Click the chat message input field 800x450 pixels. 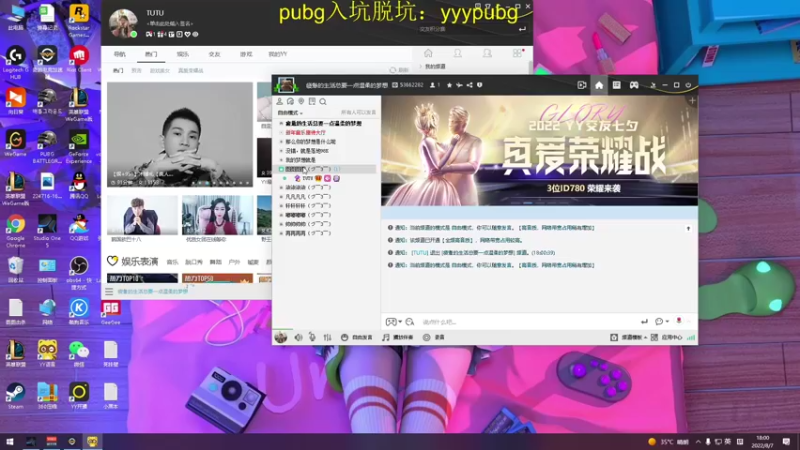click(526, 322)
